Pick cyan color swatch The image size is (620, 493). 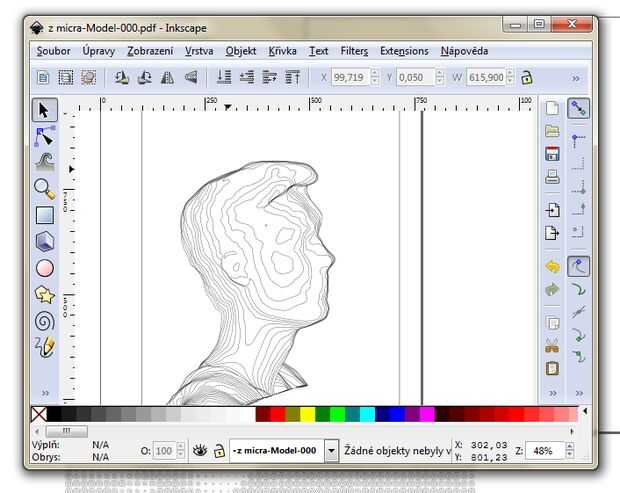click(367, 414)
